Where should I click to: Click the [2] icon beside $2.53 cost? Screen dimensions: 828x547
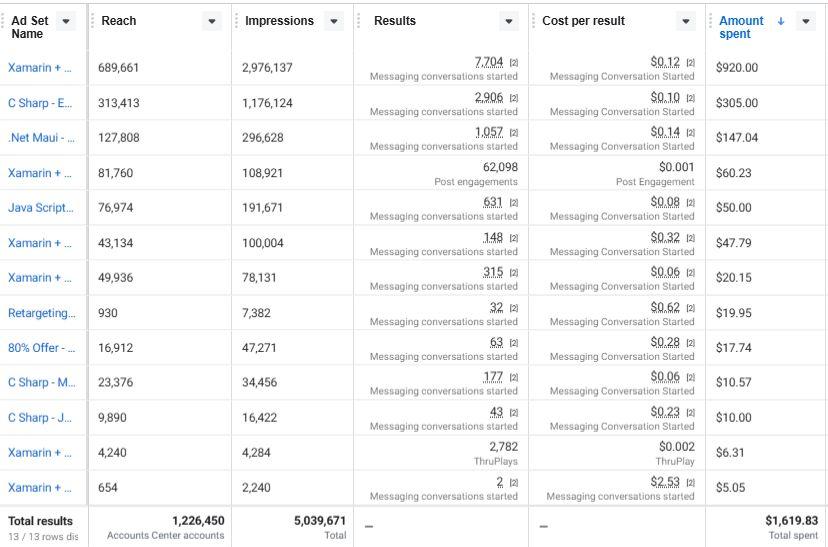(x=690, y=483)
